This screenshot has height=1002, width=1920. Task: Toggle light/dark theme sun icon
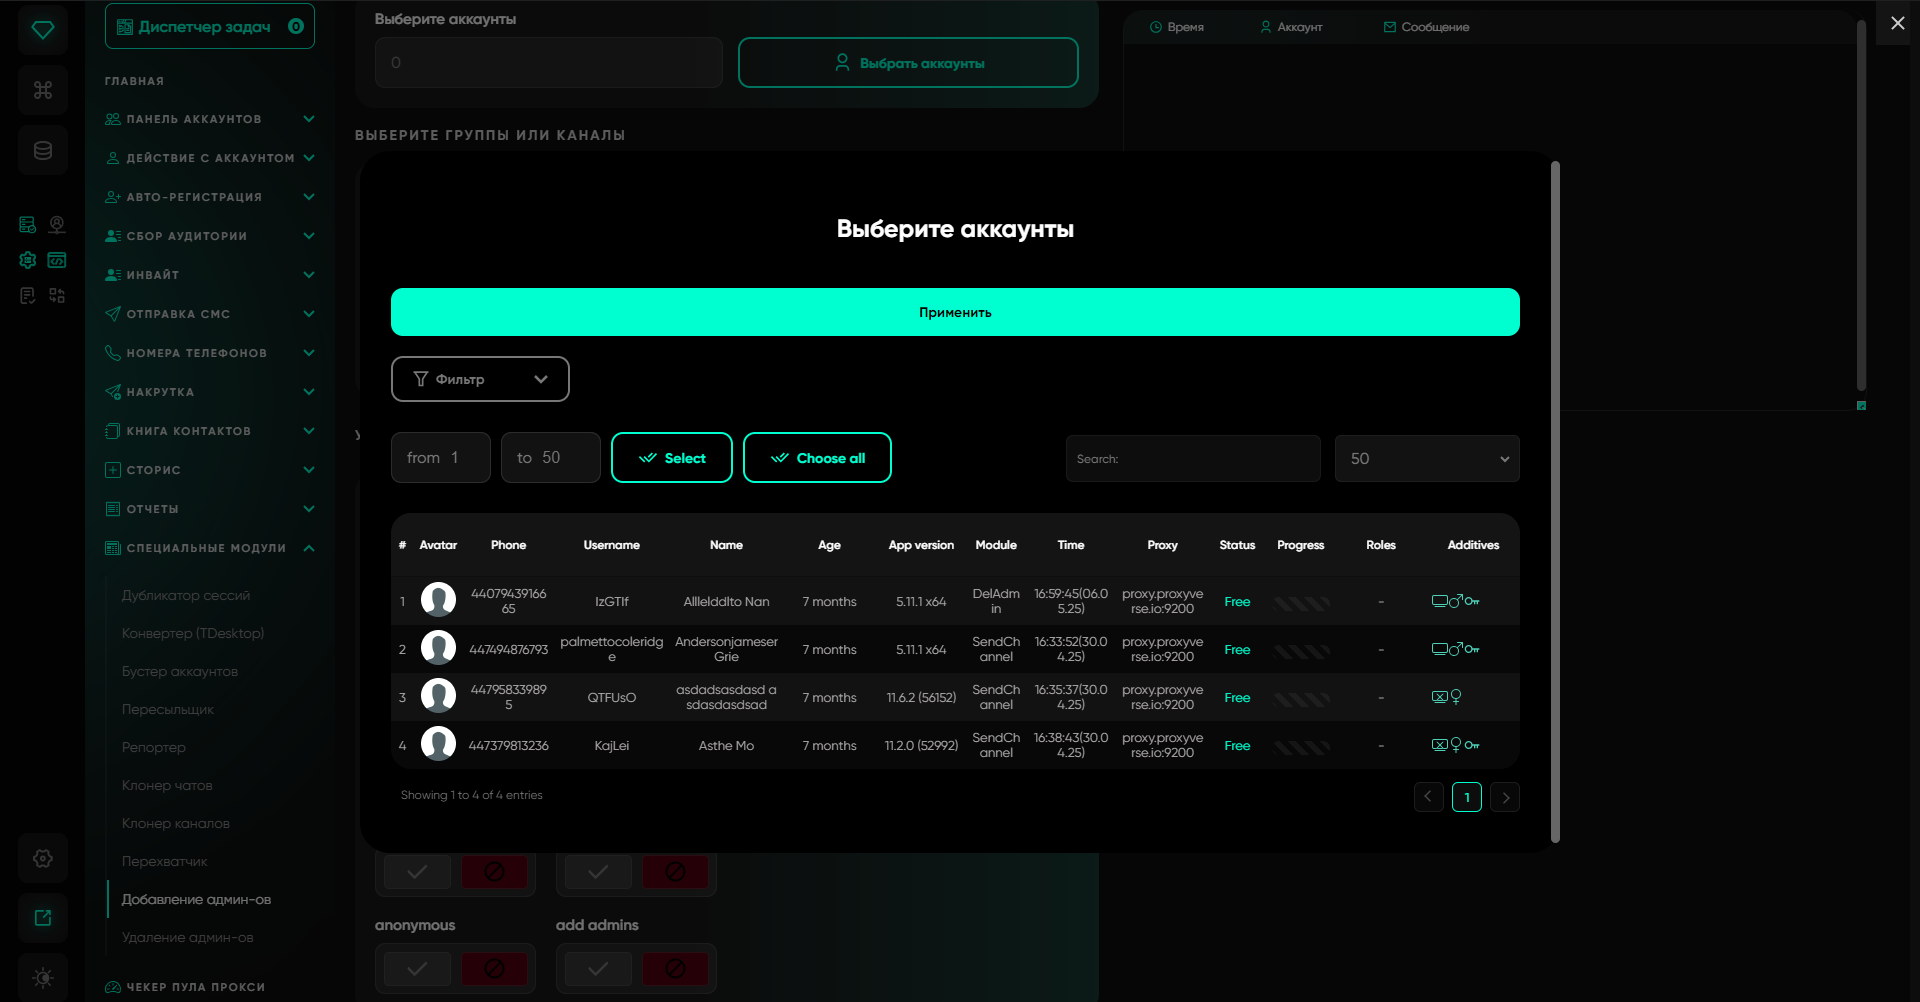[x=42, y=977]
